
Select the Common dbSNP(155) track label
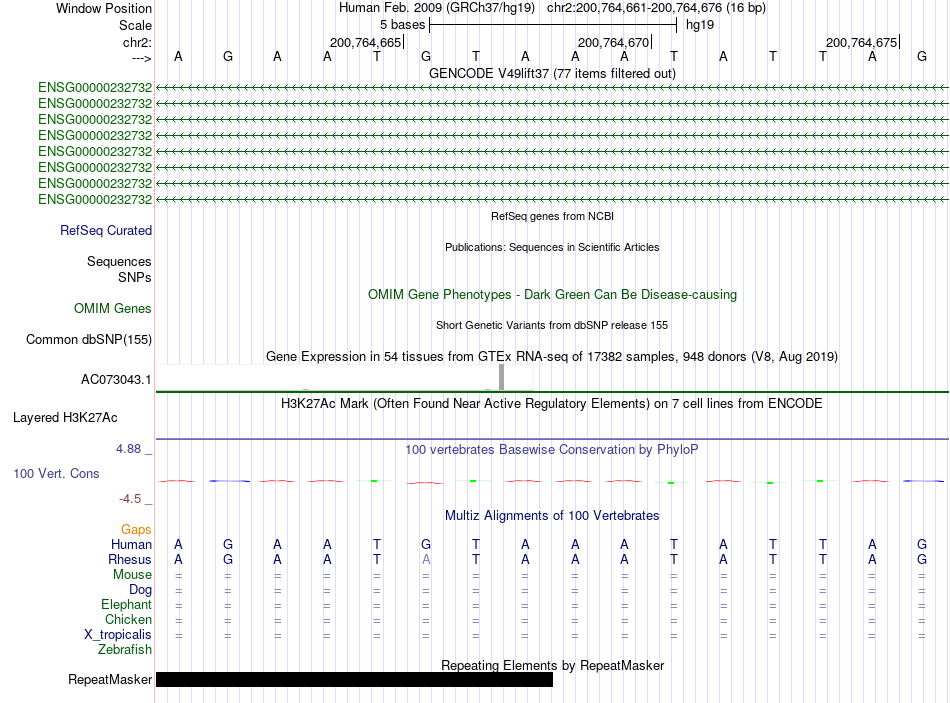click(x=89, y=339)
